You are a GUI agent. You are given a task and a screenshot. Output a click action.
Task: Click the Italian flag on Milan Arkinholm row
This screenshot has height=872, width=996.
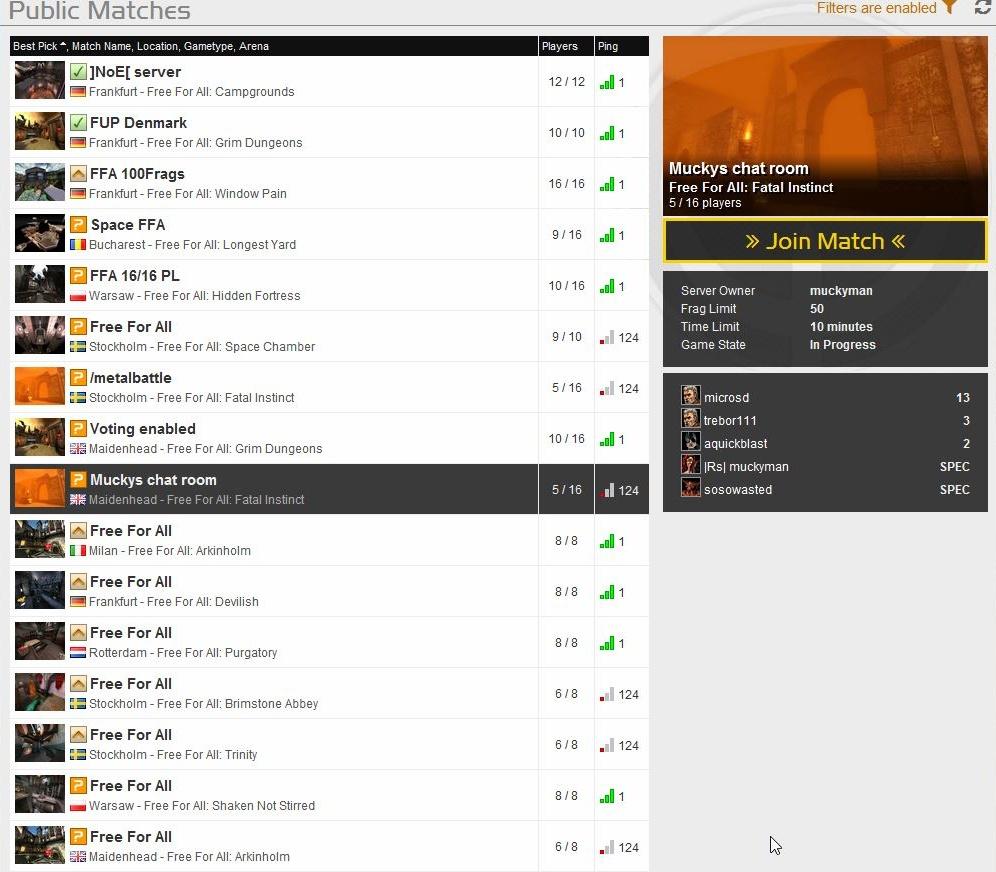click(78, 551)
